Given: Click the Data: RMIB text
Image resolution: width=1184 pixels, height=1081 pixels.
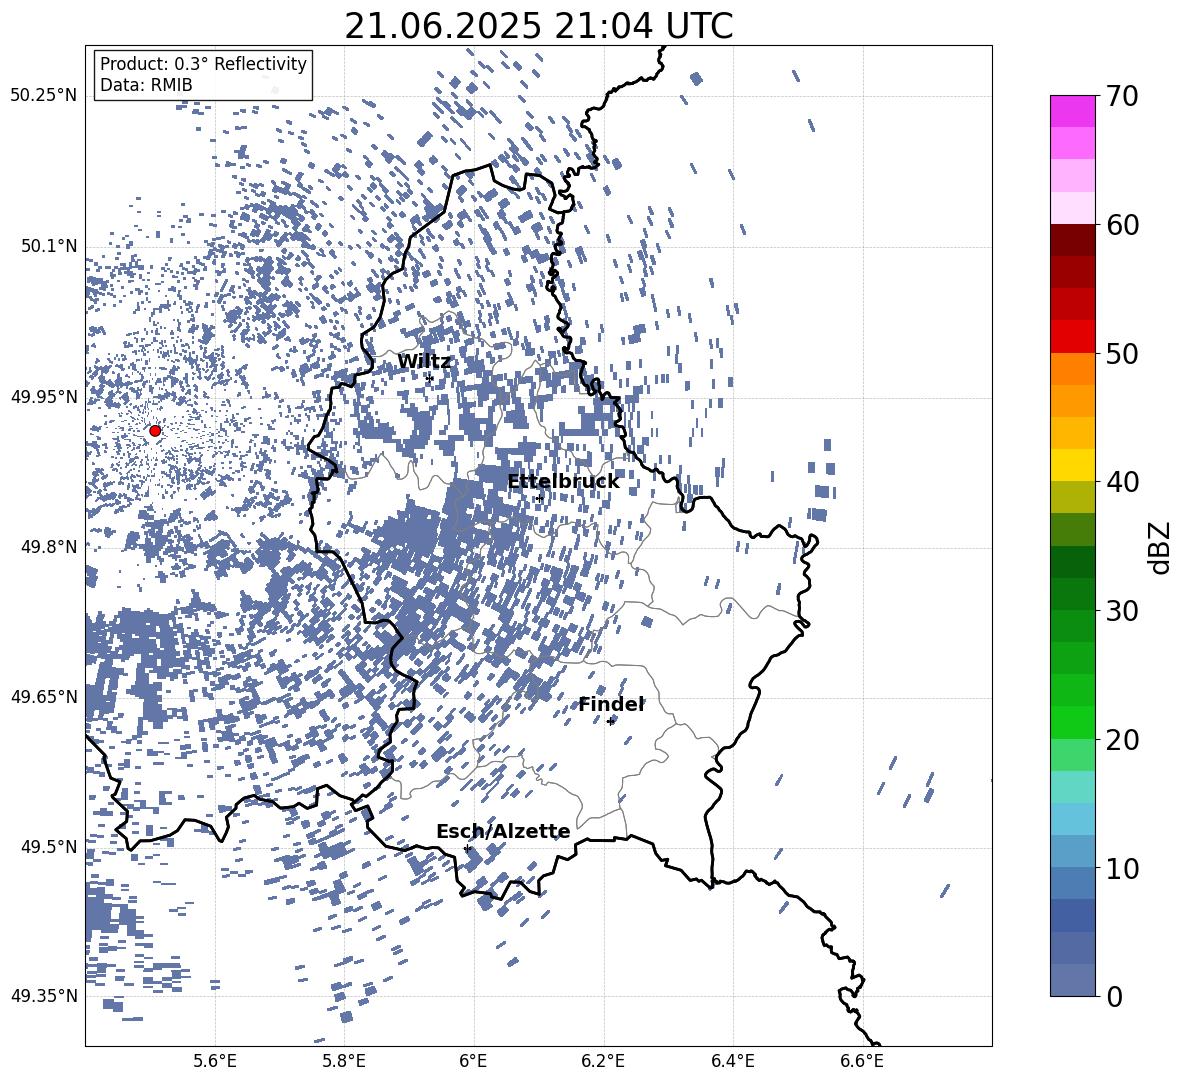Looking at the screenshot, I should click(x=146, y=85).
